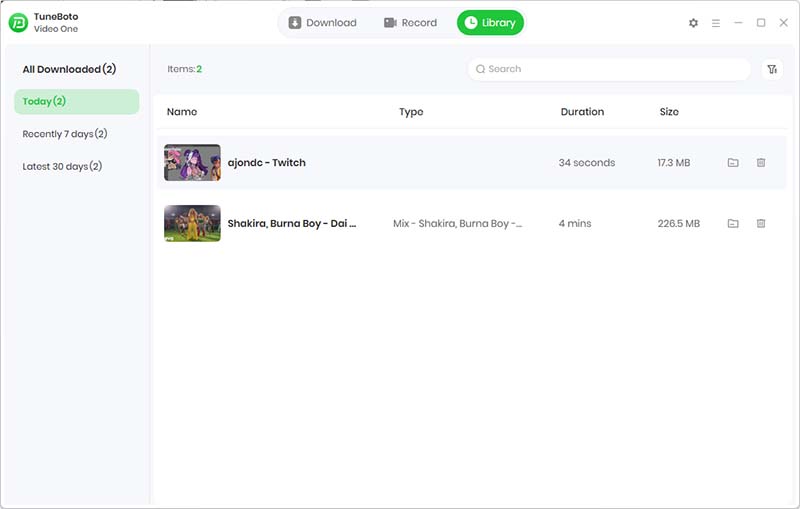Open folder for Shakira, Burna Boy video
Screen dimensions: 800x509
click(733, 223)
